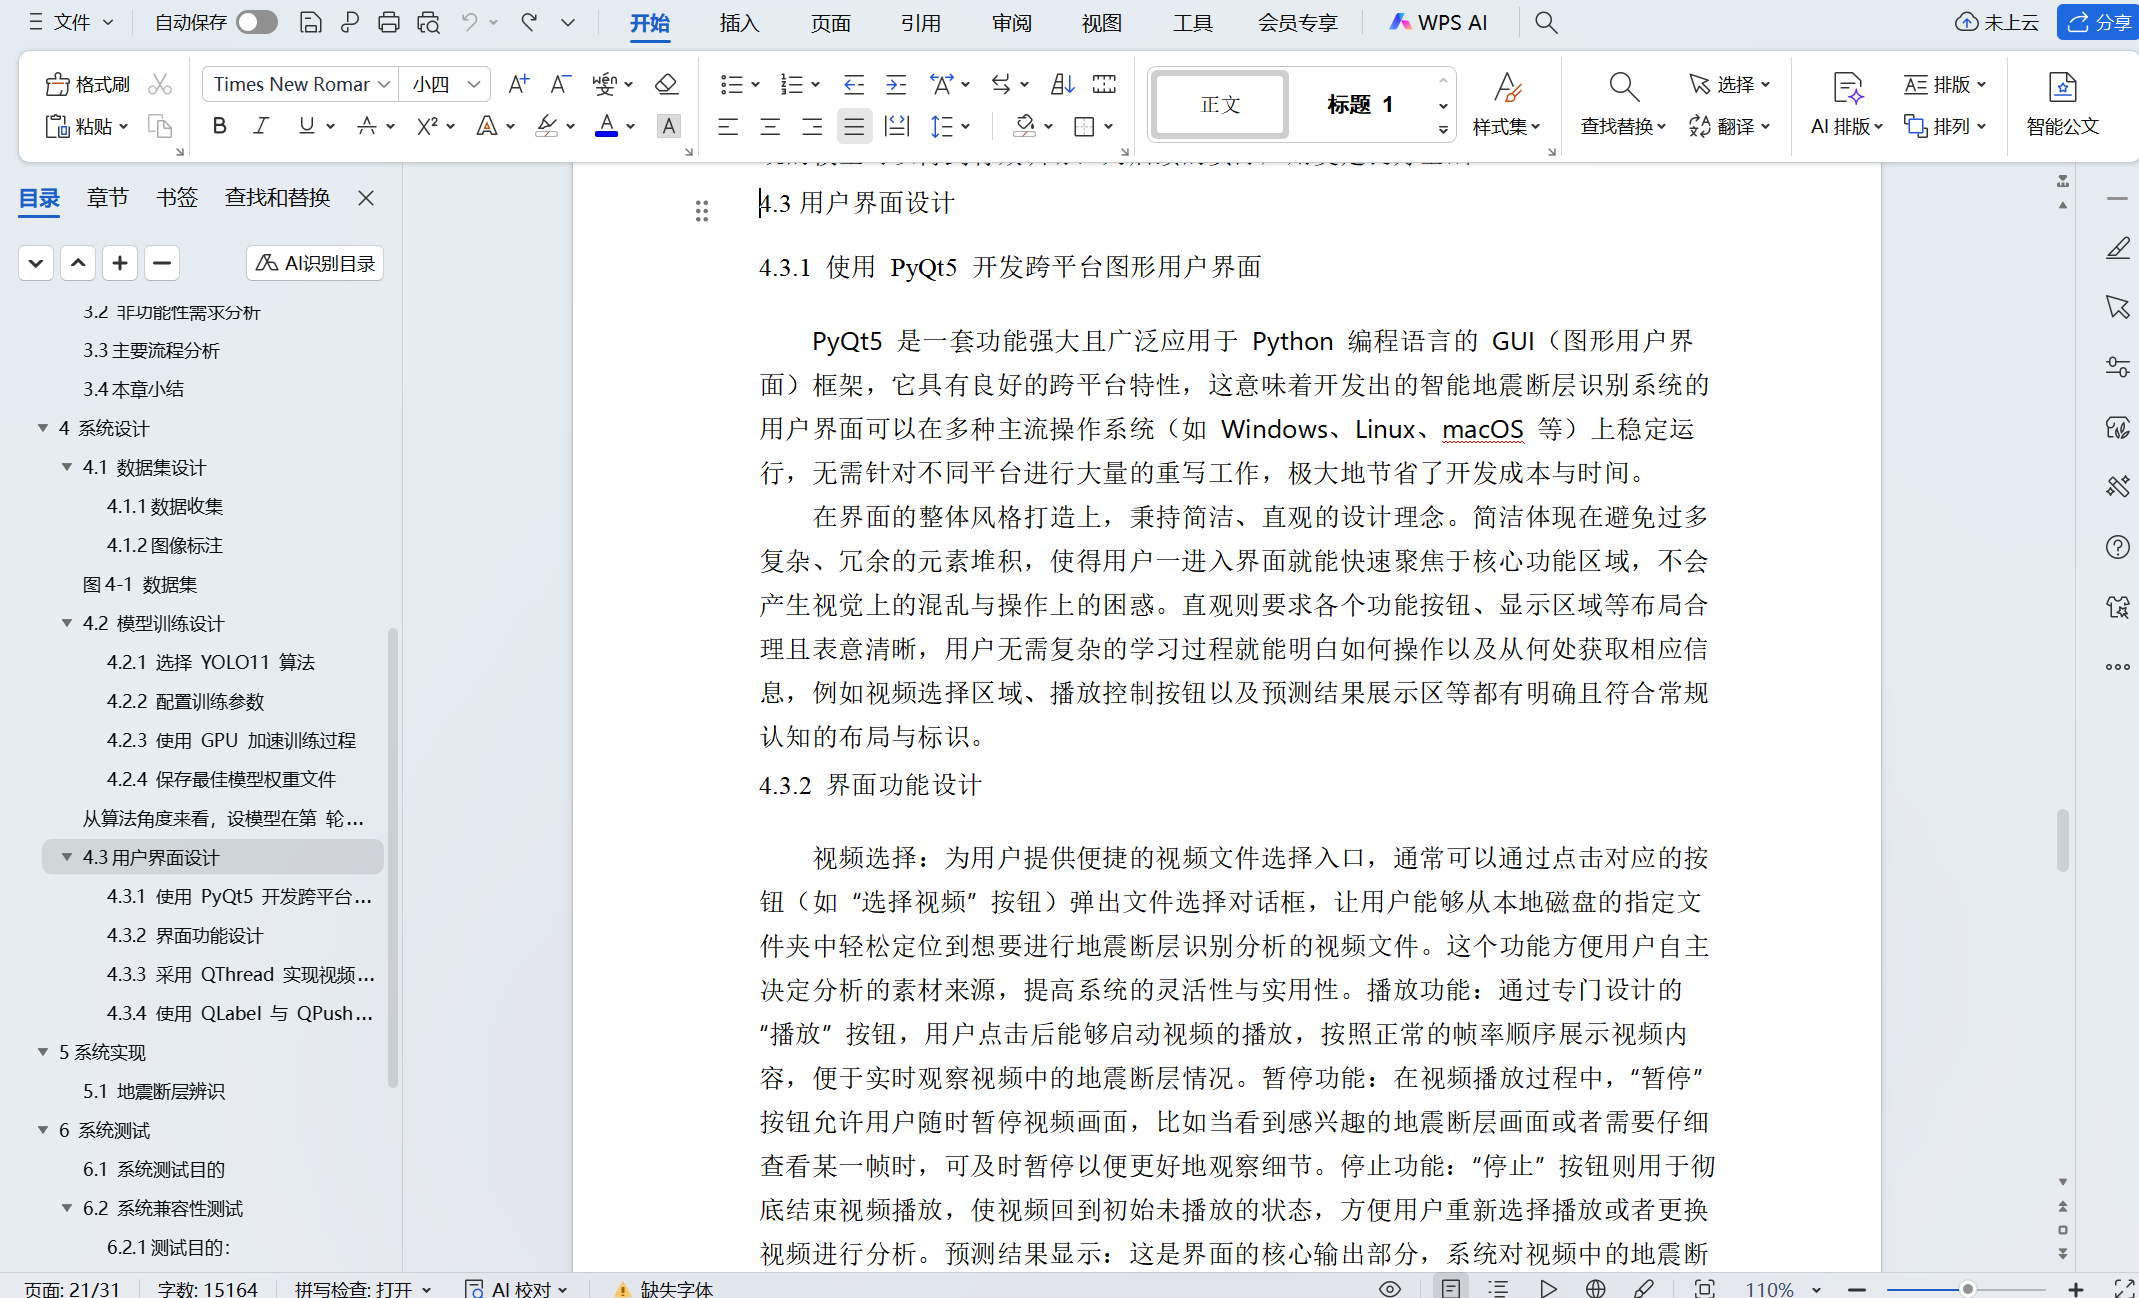2139x1298 pixels.
Task: Open the 审阅 (Review) ribbon tab
Action: pyautogui.click(x=1011, y=22)
